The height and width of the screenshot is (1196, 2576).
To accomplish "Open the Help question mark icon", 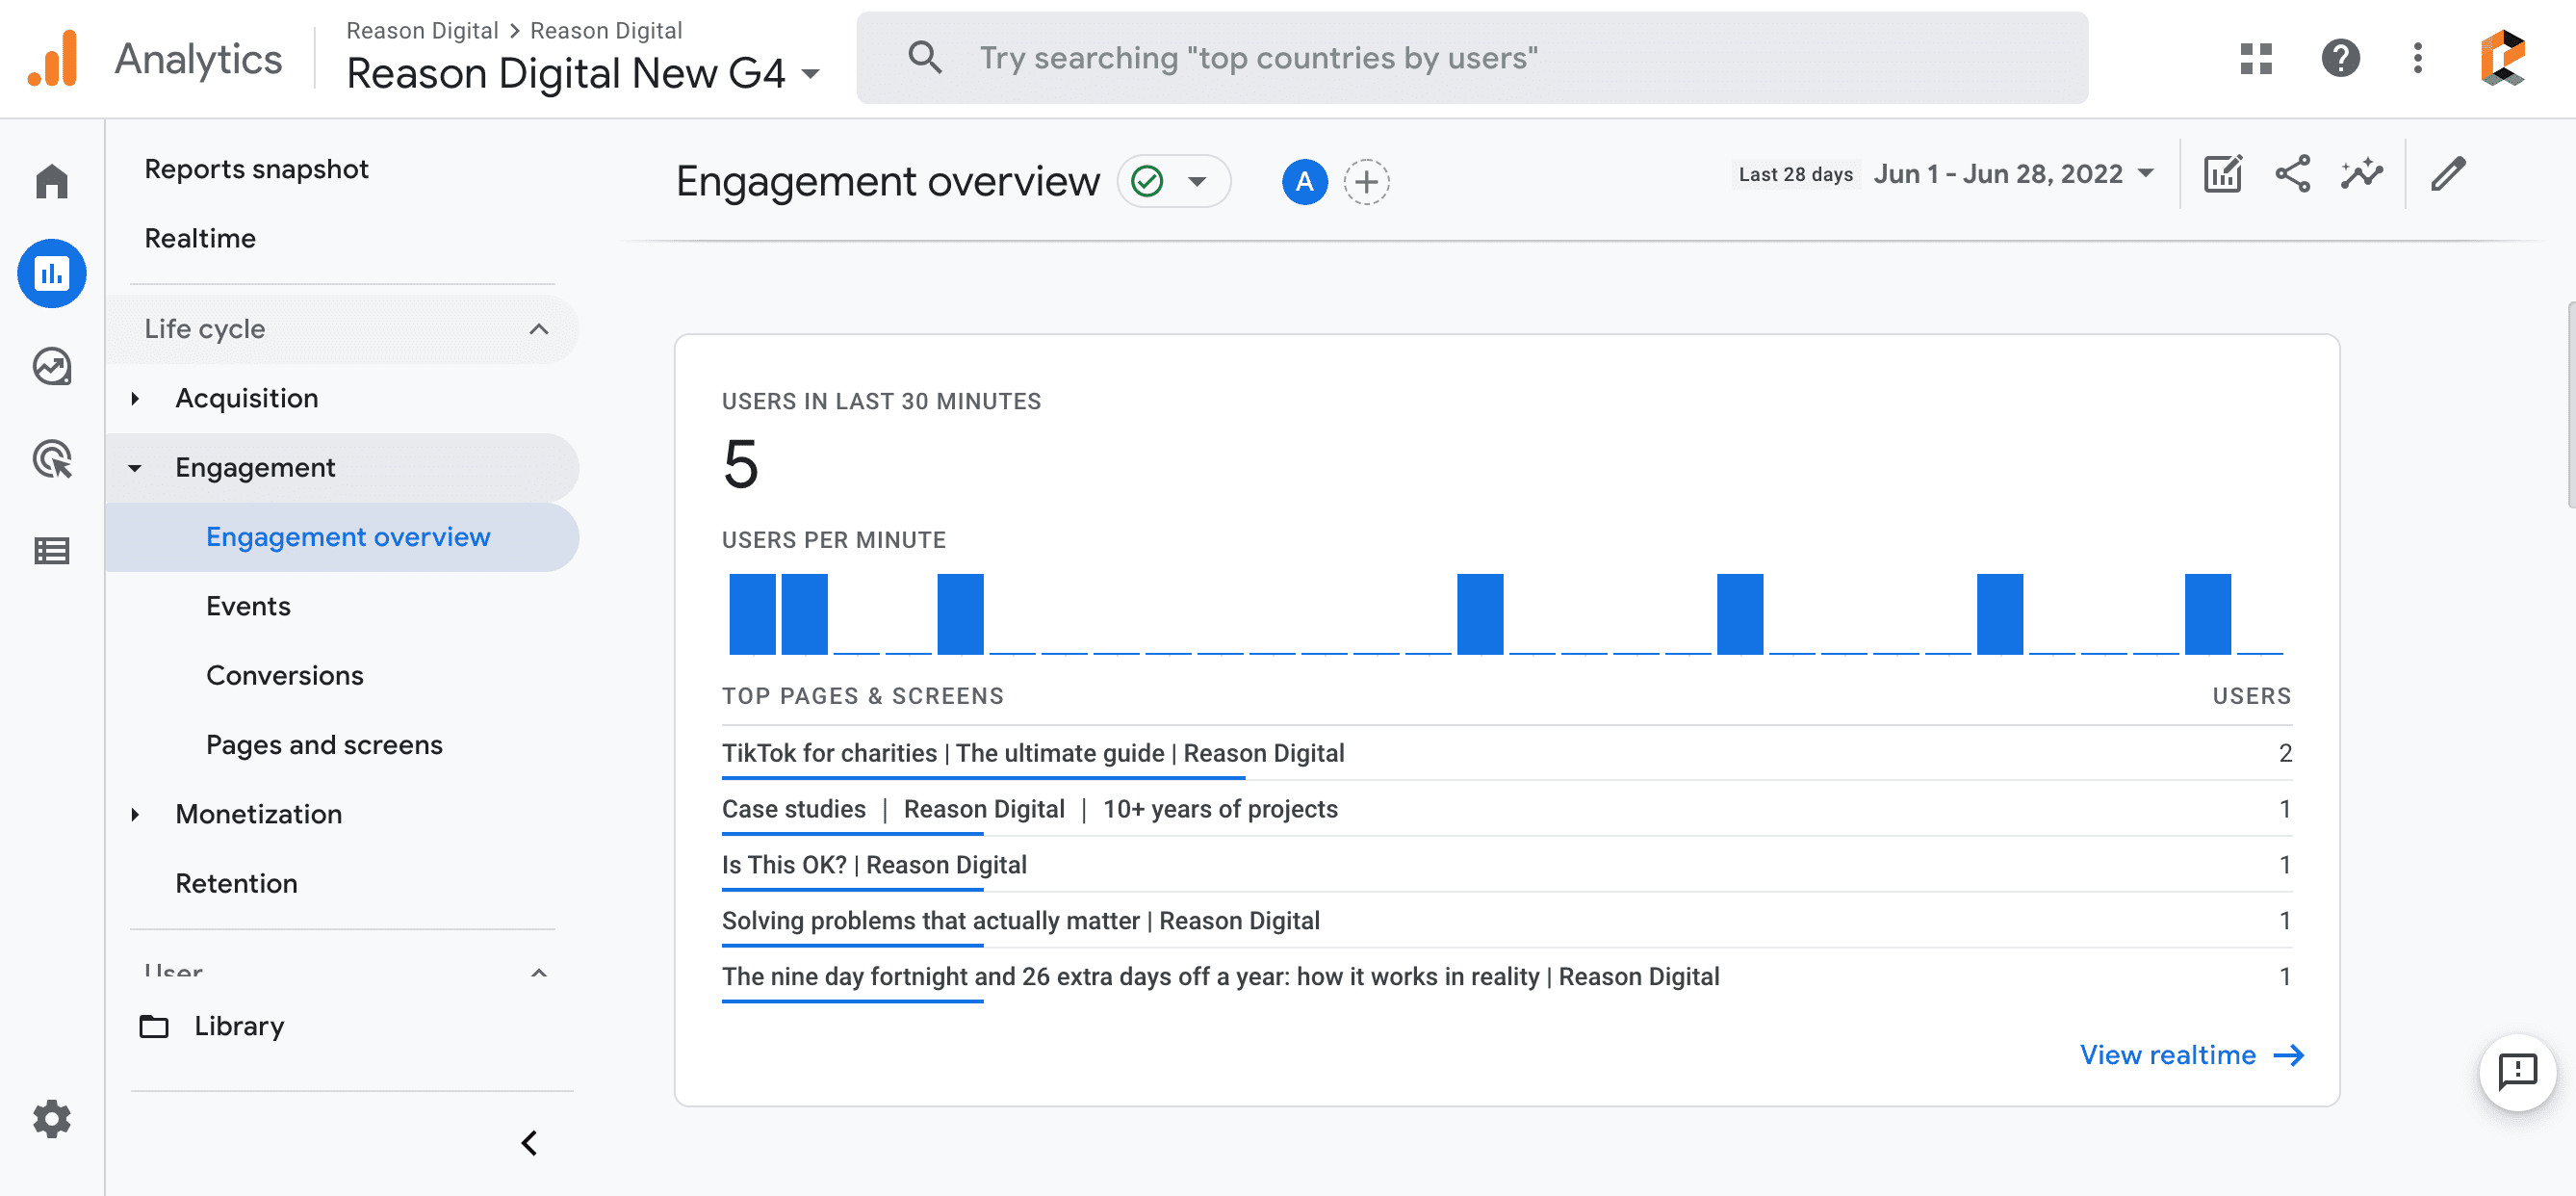I will pos(2340,58).
